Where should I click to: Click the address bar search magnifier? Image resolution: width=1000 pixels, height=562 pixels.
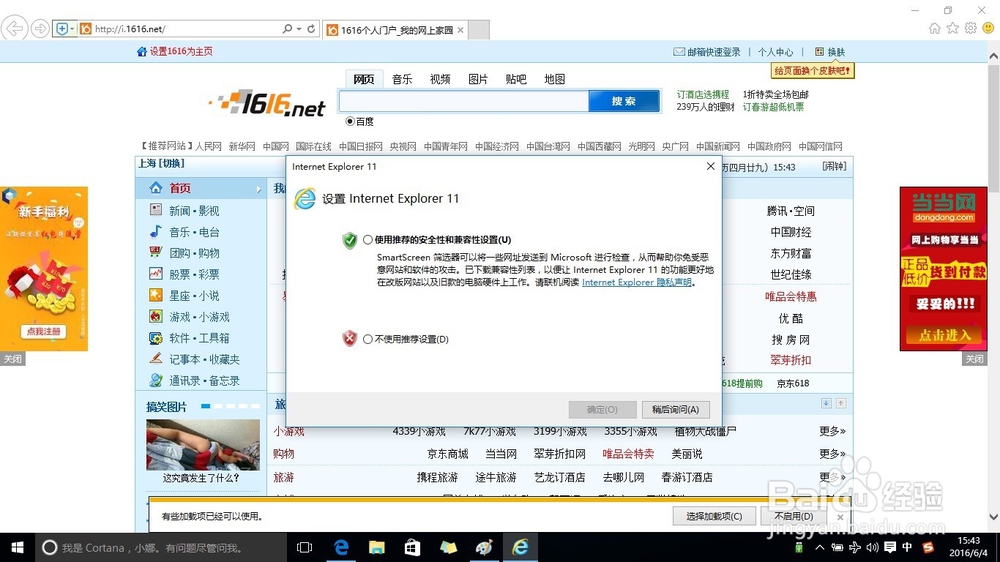point(288,29)
